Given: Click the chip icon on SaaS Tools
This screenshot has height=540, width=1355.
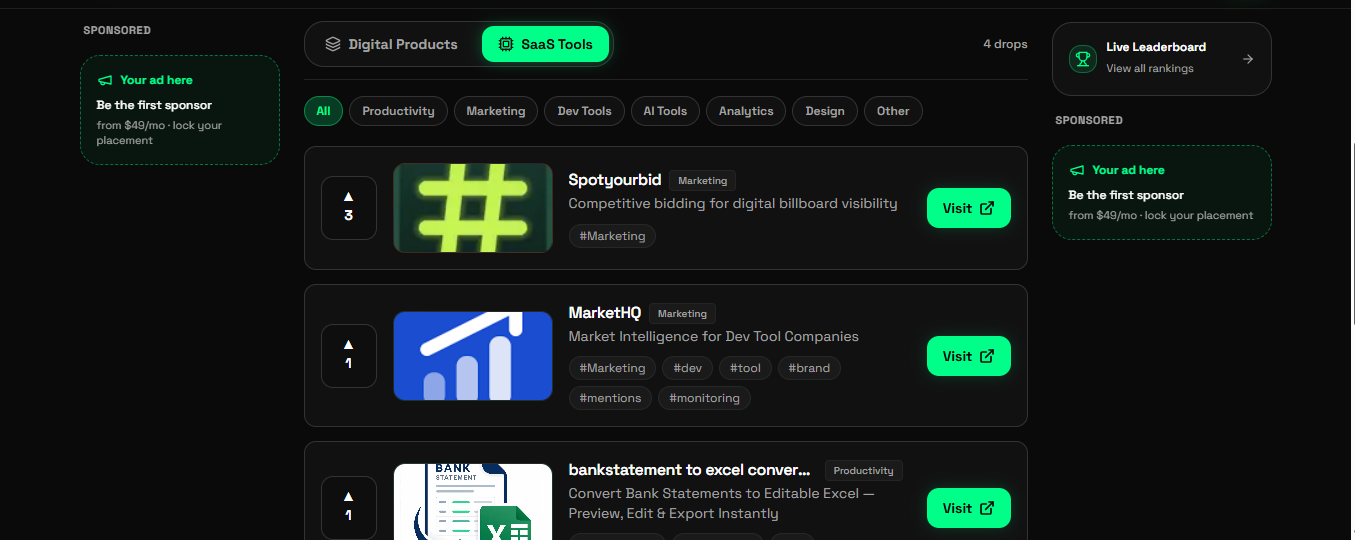Looking at the screenshot, I should pos(506,44).
